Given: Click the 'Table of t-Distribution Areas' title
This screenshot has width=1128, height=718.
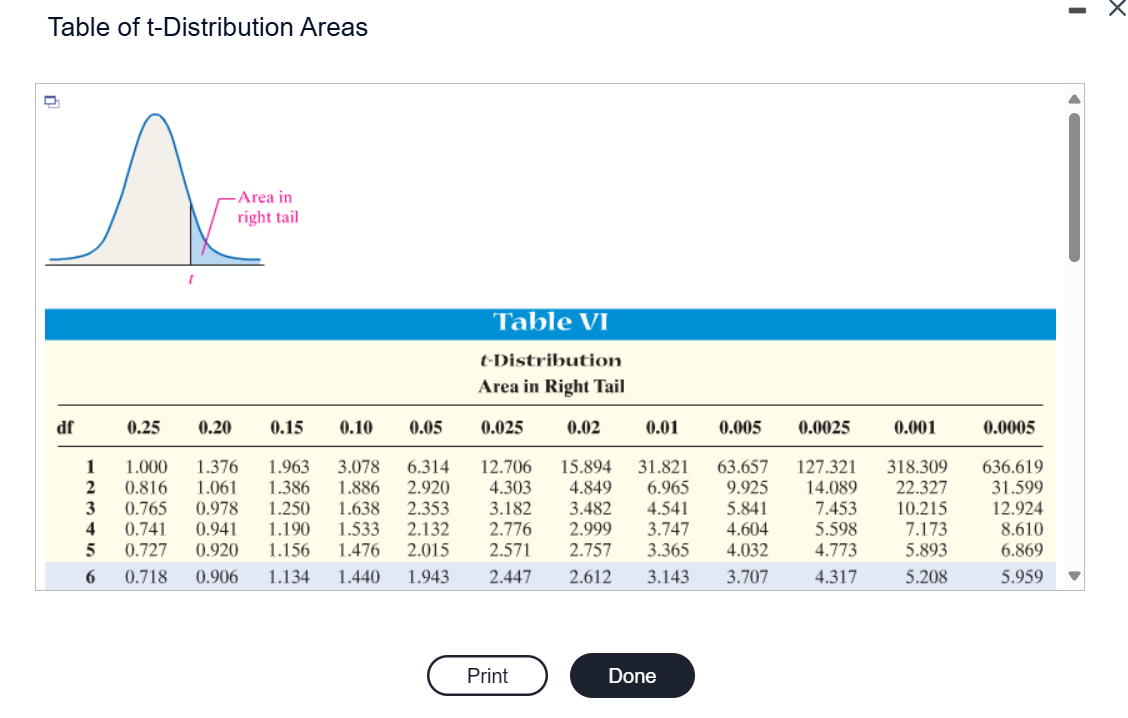Looking at the screenshot, I should click(208, 27).
